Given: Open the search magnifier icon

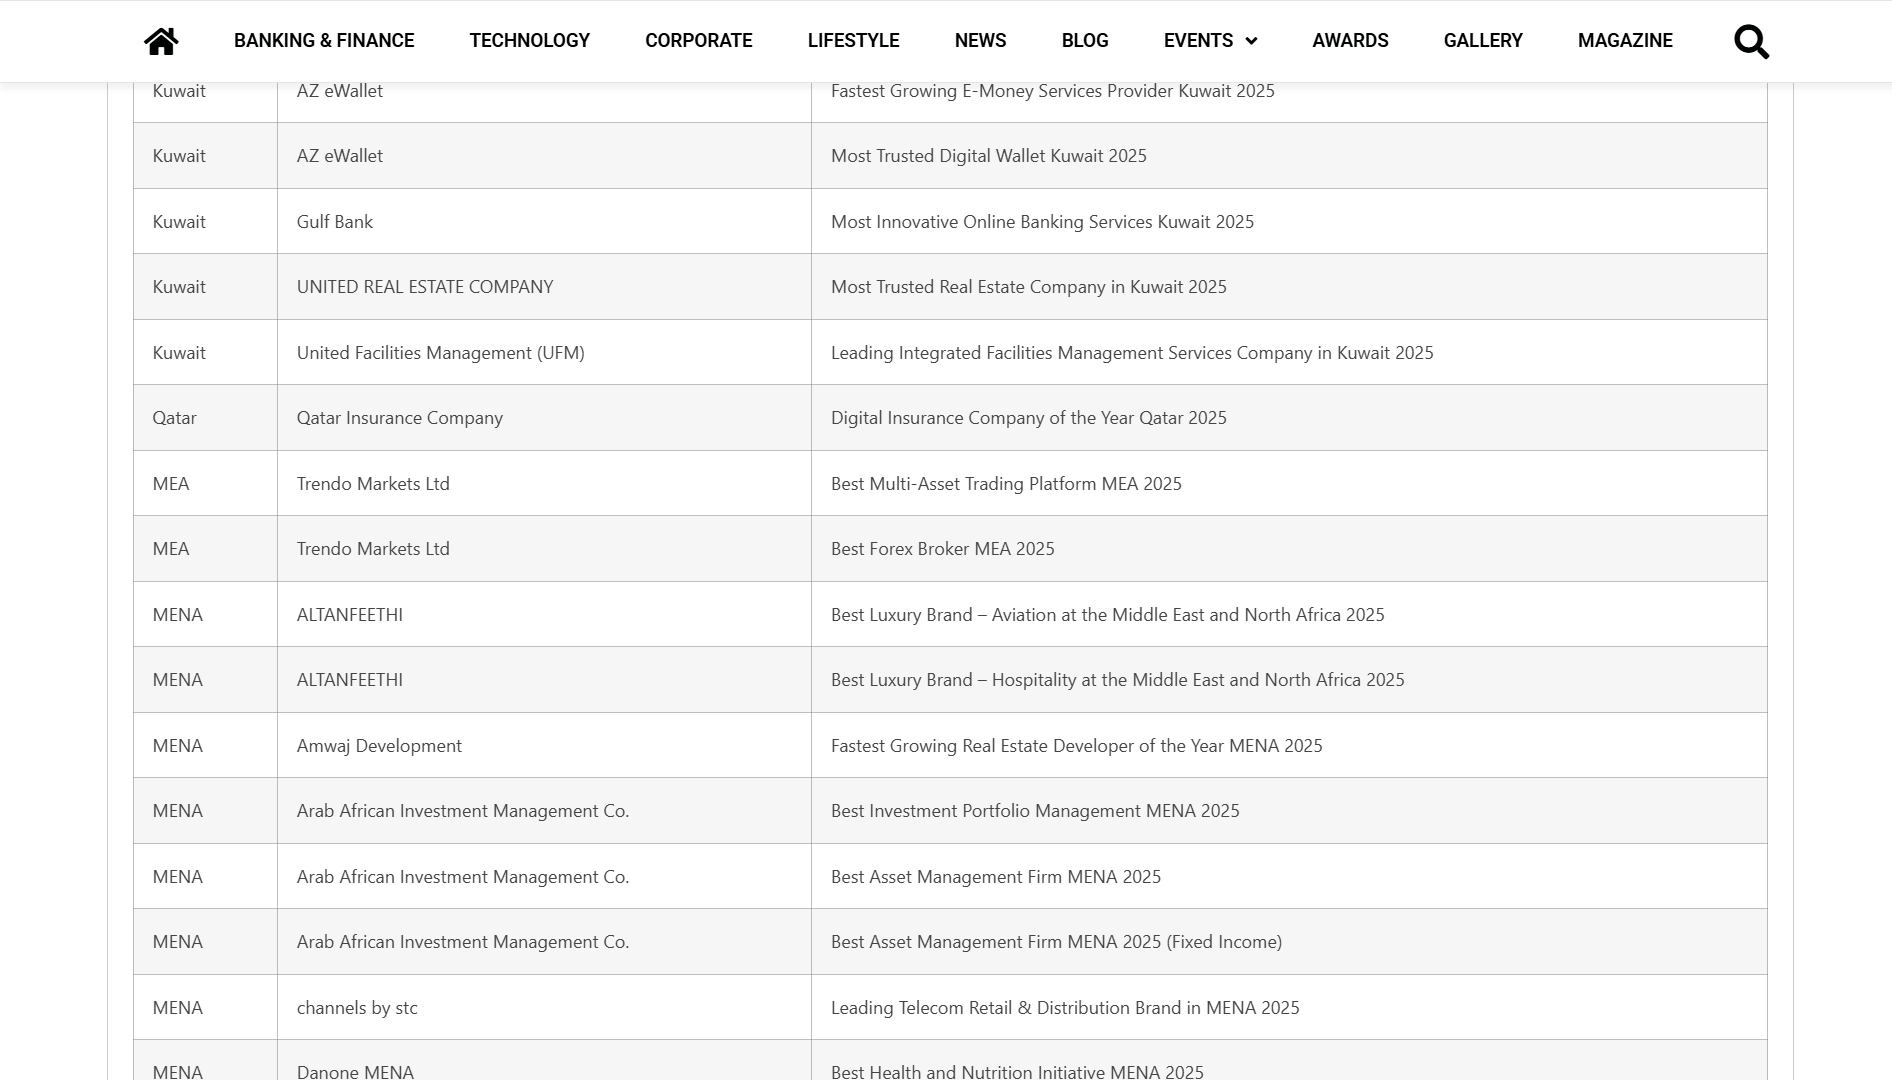Looking at the screenshot, I should (1751, 42).
